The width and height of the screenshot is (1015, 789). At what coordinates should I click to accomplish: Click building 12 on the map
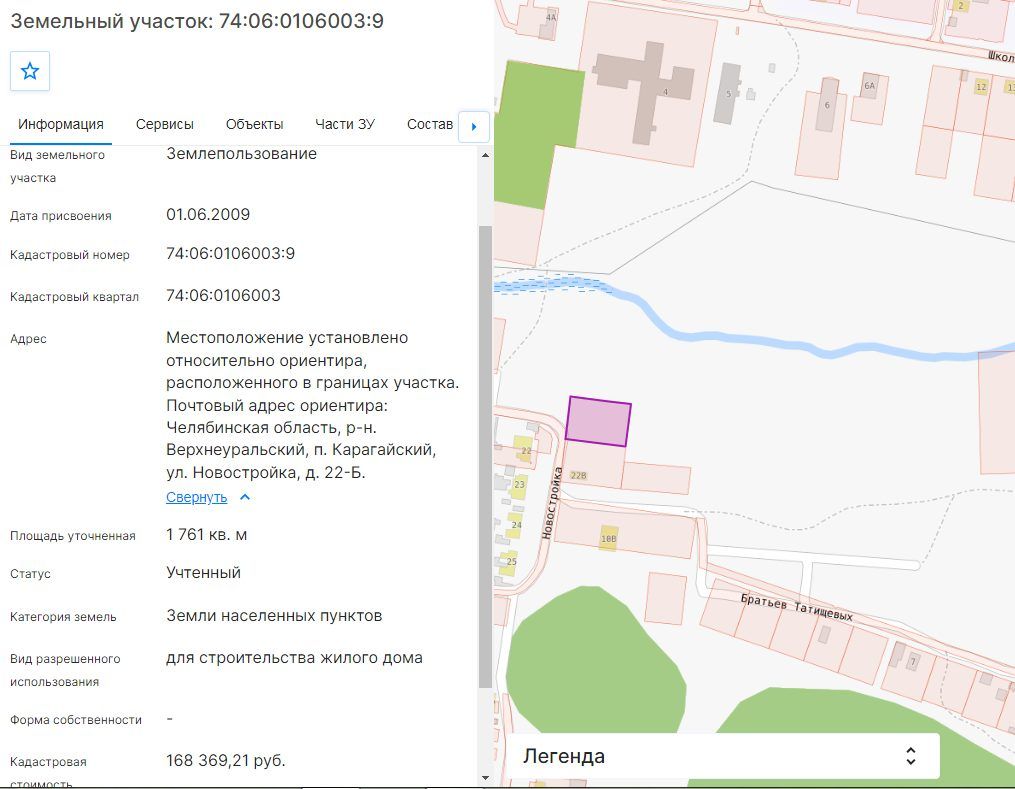[981, 87]
